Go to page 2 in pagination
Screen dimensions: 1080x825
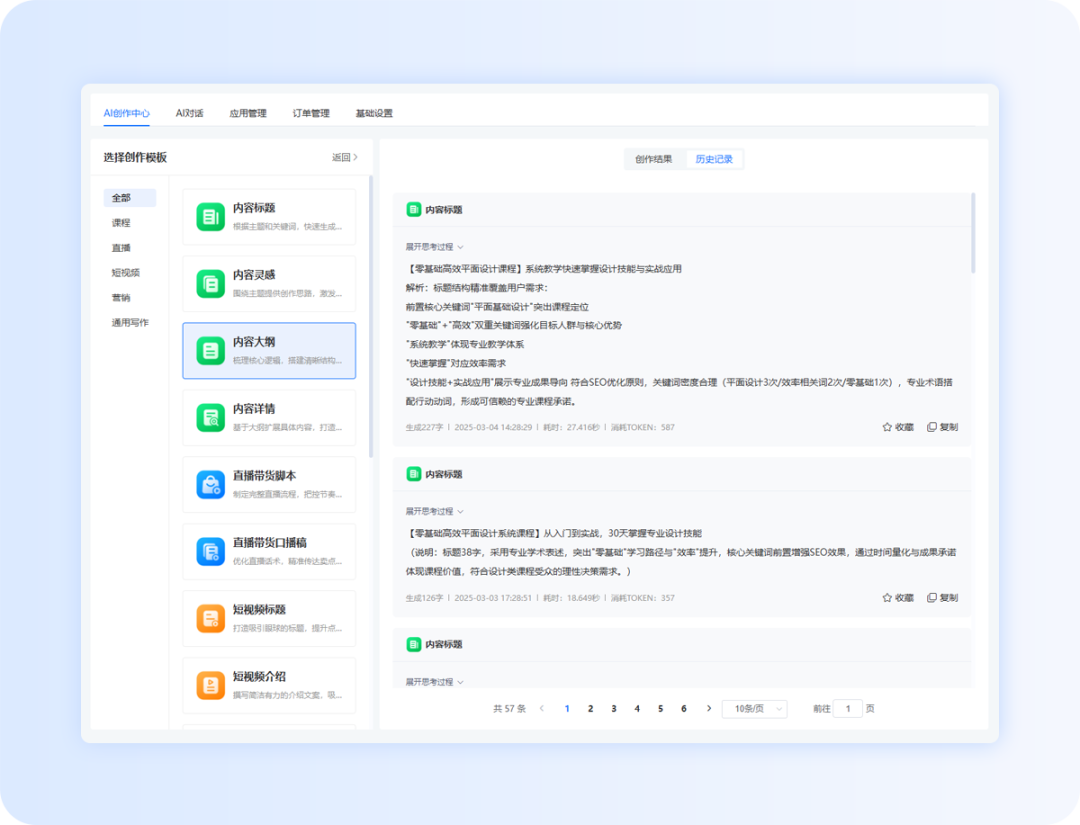point(590,709)
